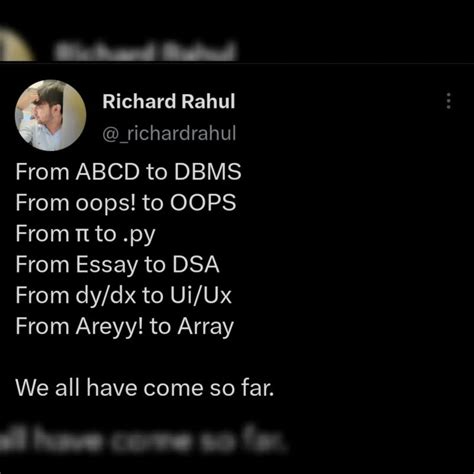Viewport: 474px width, 474px height.
Task: Click the line 'From dy/dx to Ui/Ux'
Action: tap(123, 295)
